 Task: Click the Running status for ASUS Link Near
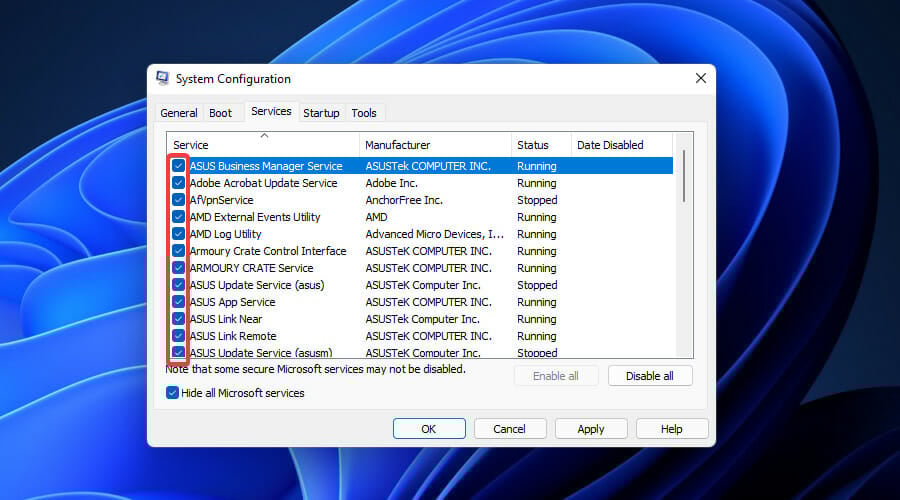click(537, 319)
